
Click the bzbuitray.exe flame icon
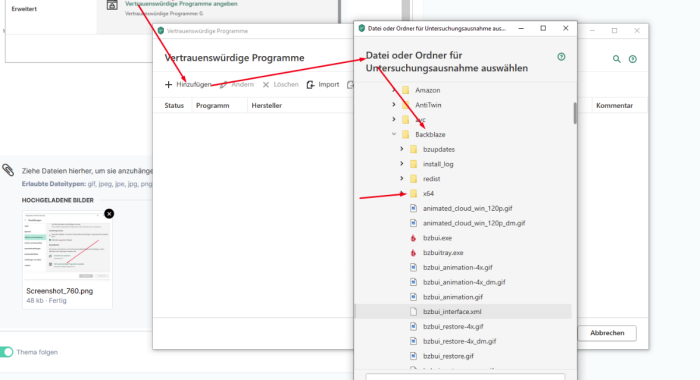pos(413,253)
